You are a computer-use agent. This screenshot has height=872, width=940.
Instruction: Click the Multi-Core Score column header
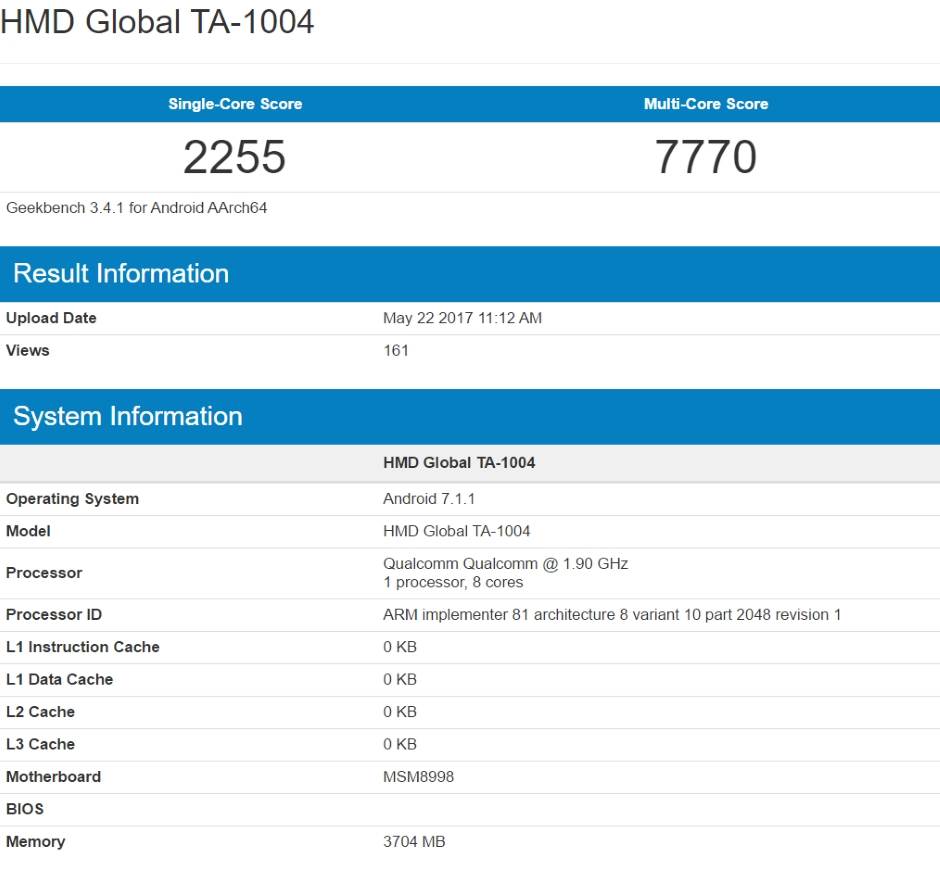(x=706, y=104)
